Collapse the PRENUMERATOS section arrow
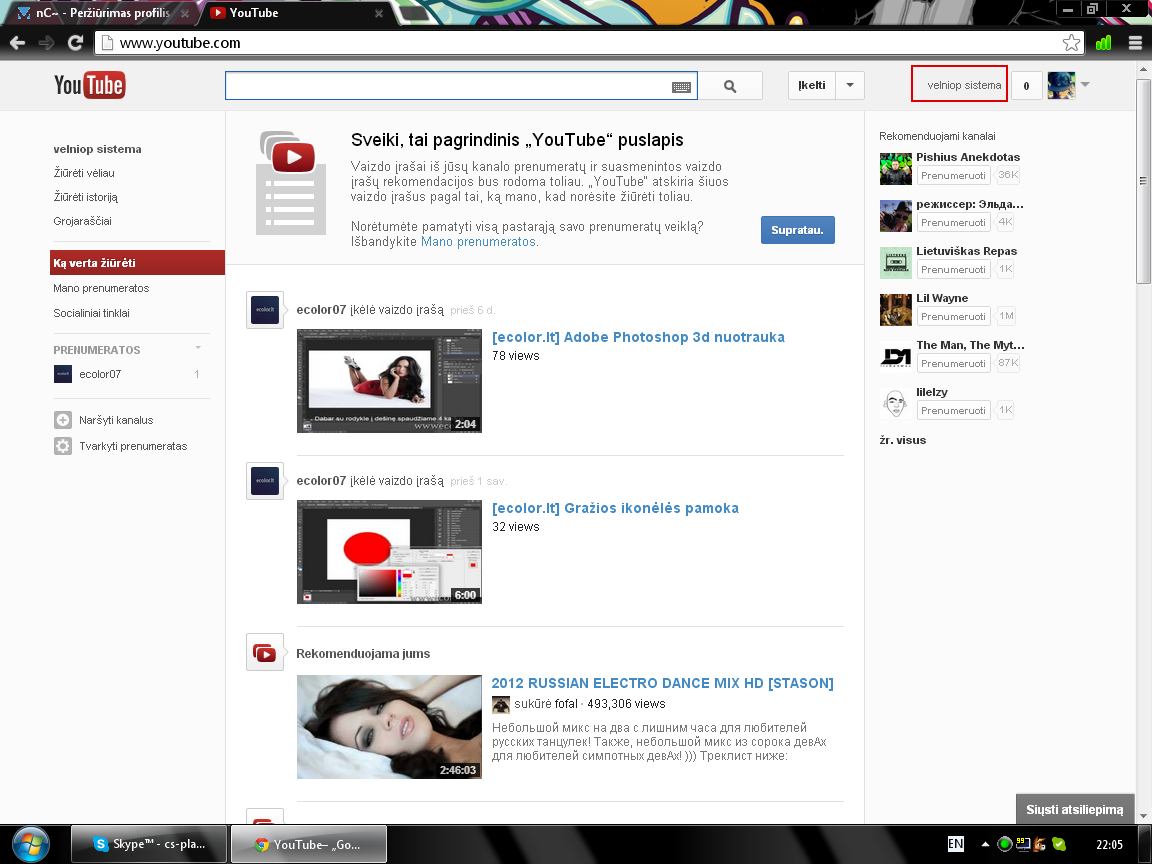Screen dimensions: 1152x864 click(198, 348)
